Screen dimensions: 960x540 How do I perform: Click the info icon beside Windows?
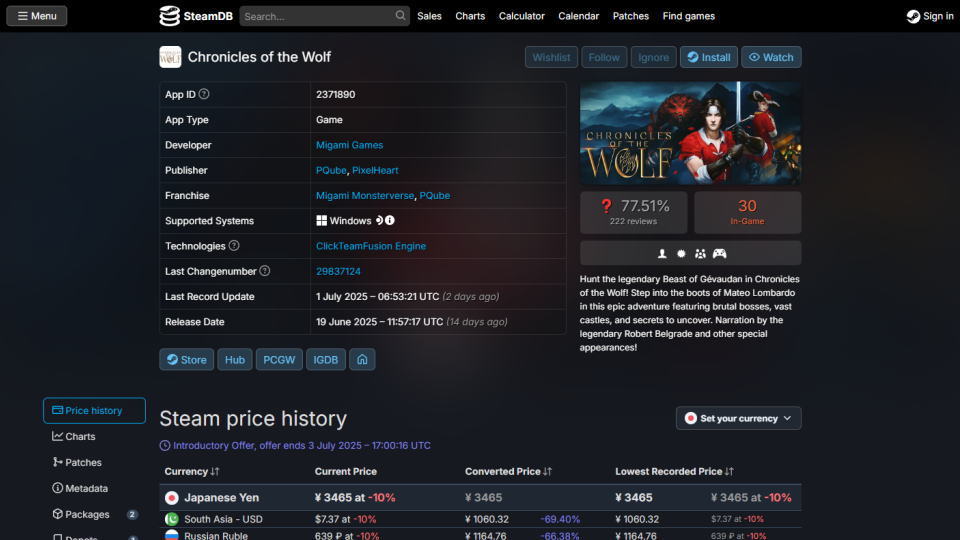click(390, 220)
